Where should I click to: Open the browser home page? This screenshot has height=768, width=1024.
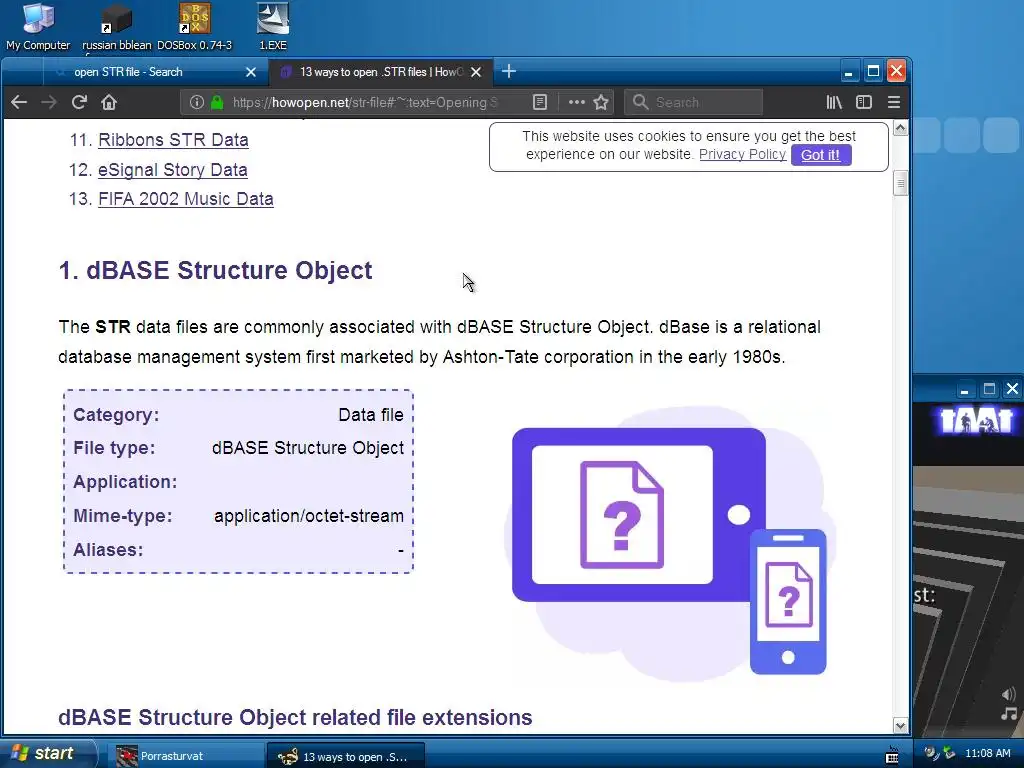109,103
